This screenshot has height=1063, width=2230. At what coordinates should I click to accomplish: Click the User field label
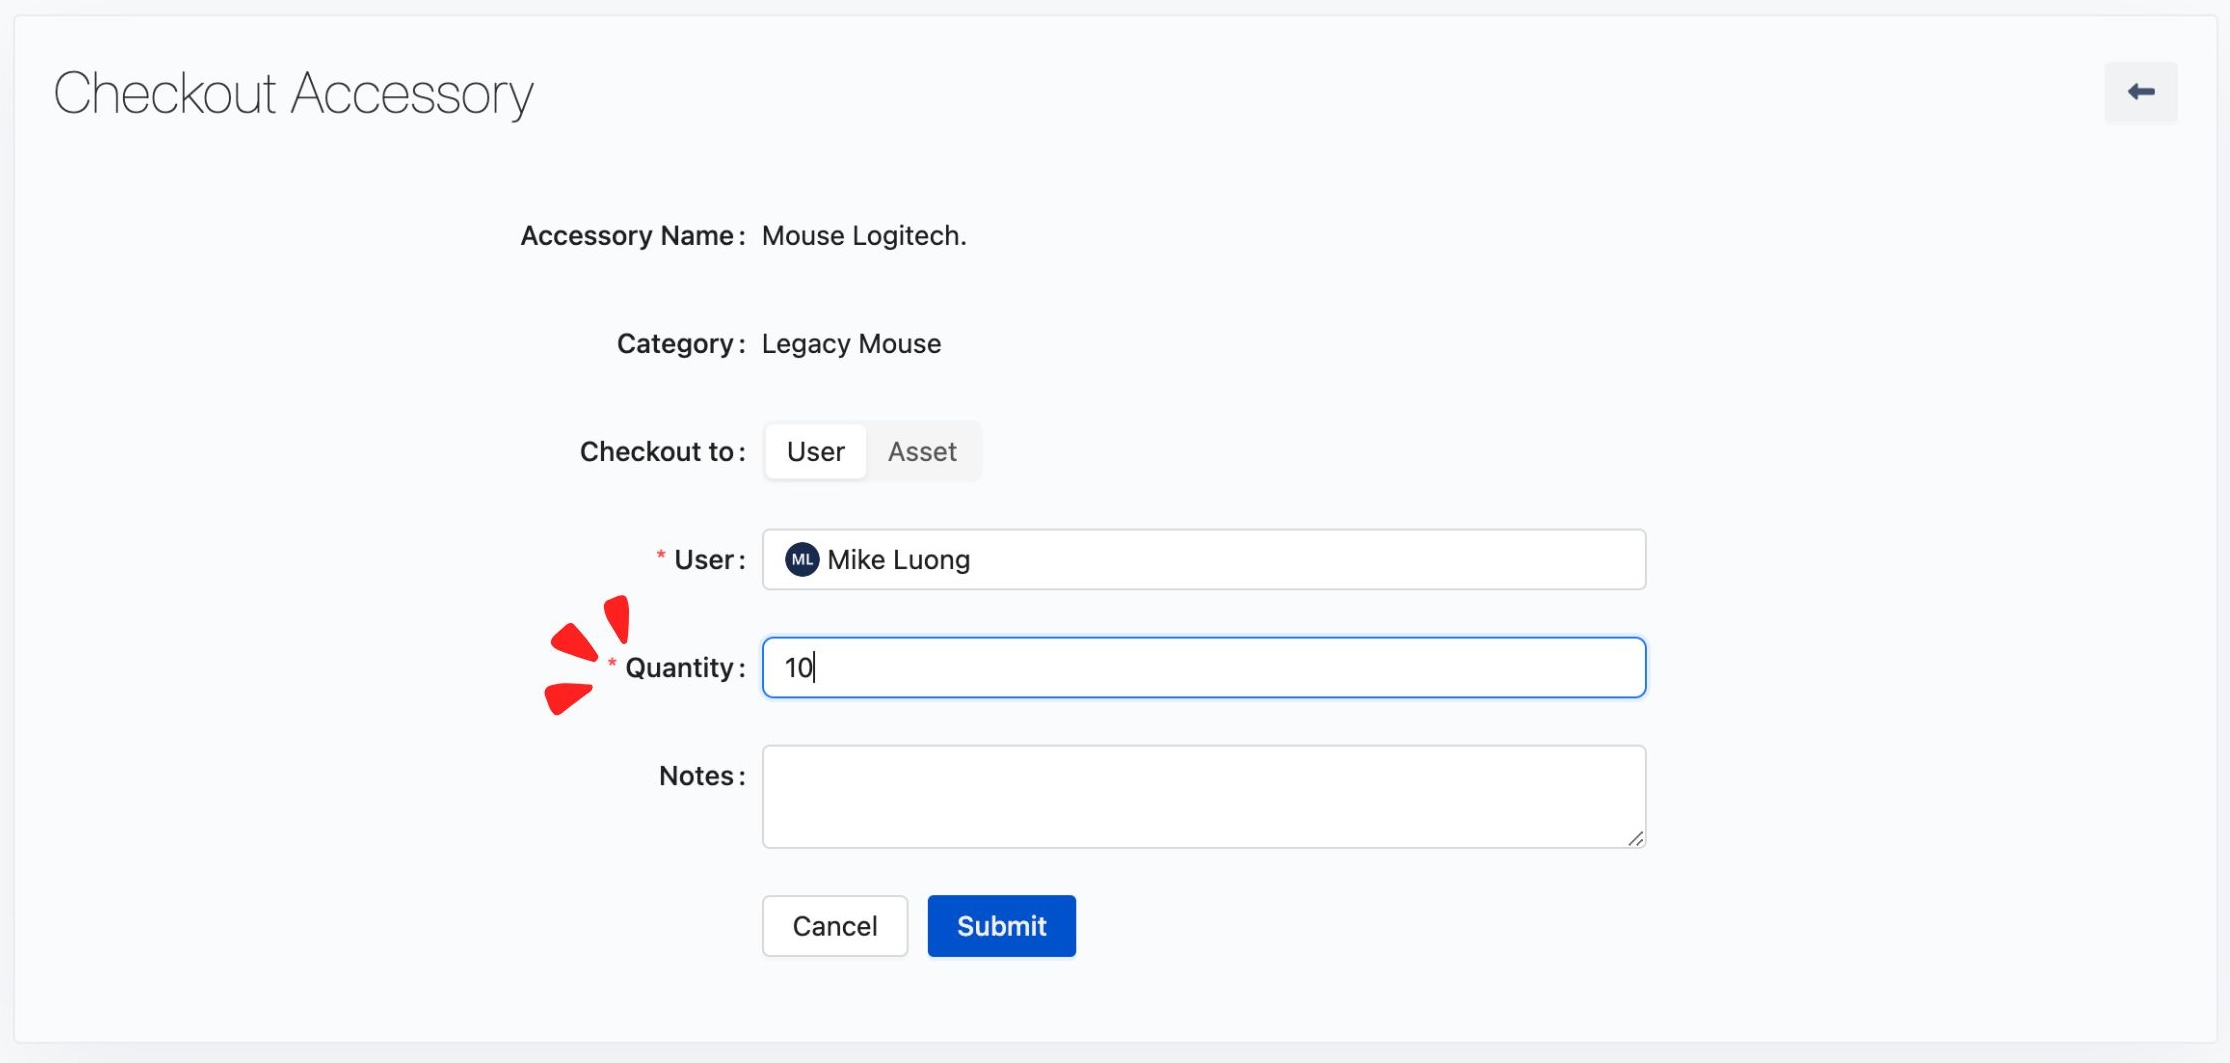pyautogui.click(x=706, y=560)
